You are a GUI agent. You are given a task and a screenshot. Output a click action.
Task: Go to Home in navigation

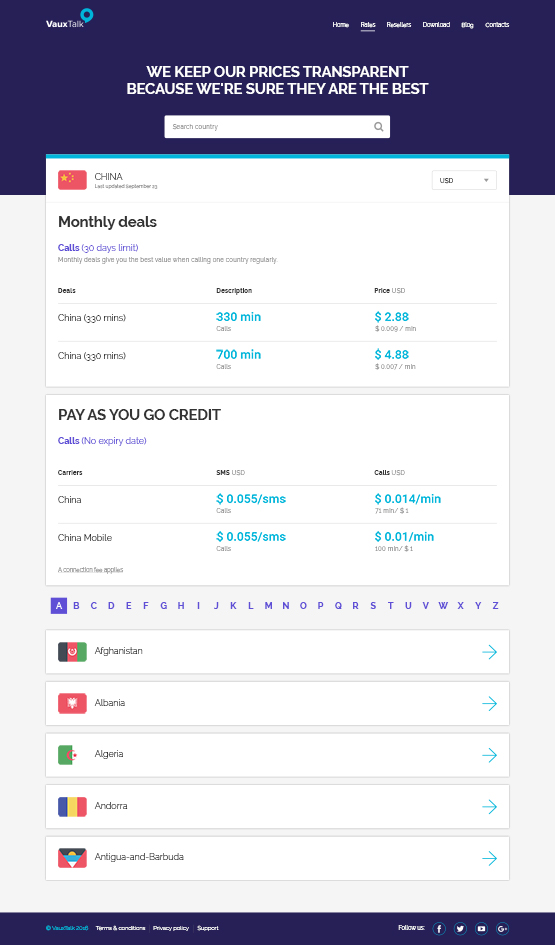[x=340, y=25]
